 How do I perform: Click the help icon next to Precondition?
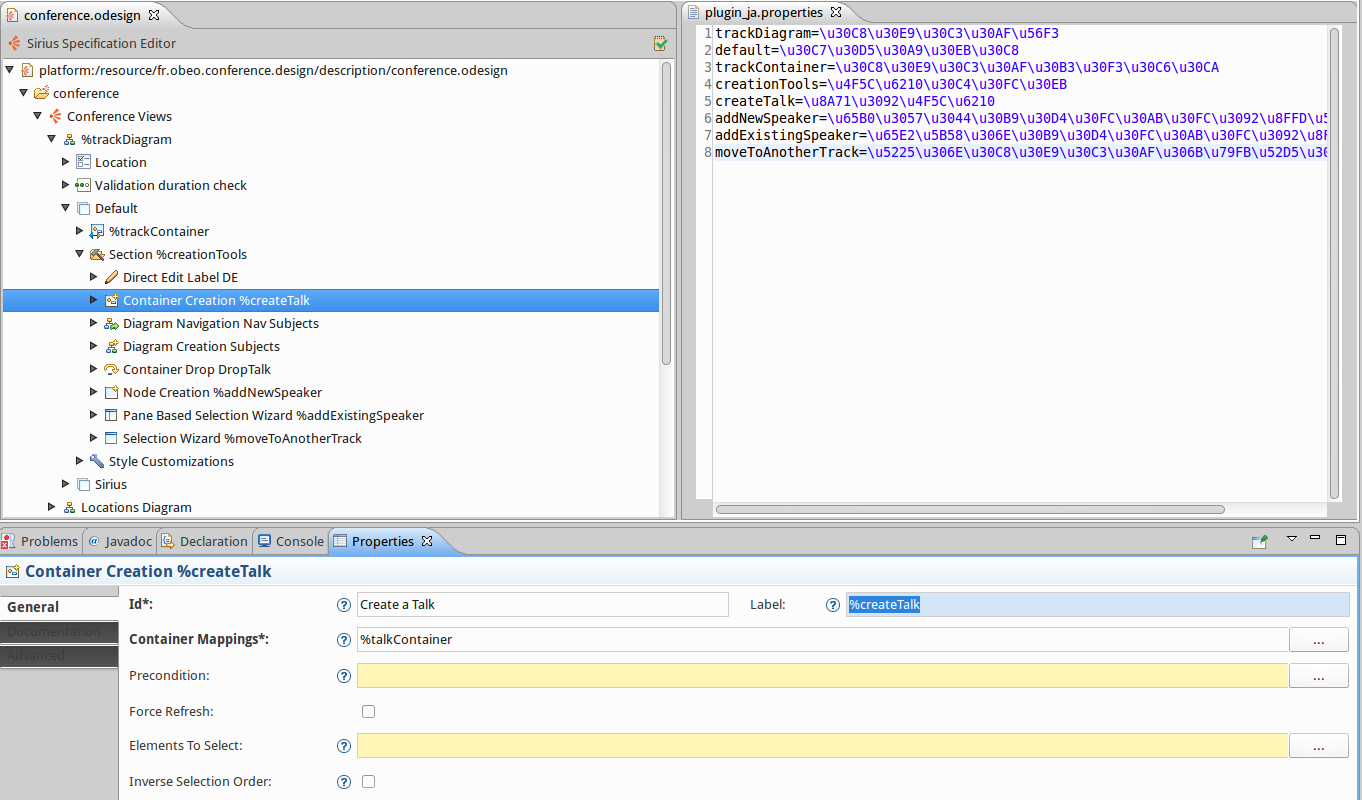(344, 676)
